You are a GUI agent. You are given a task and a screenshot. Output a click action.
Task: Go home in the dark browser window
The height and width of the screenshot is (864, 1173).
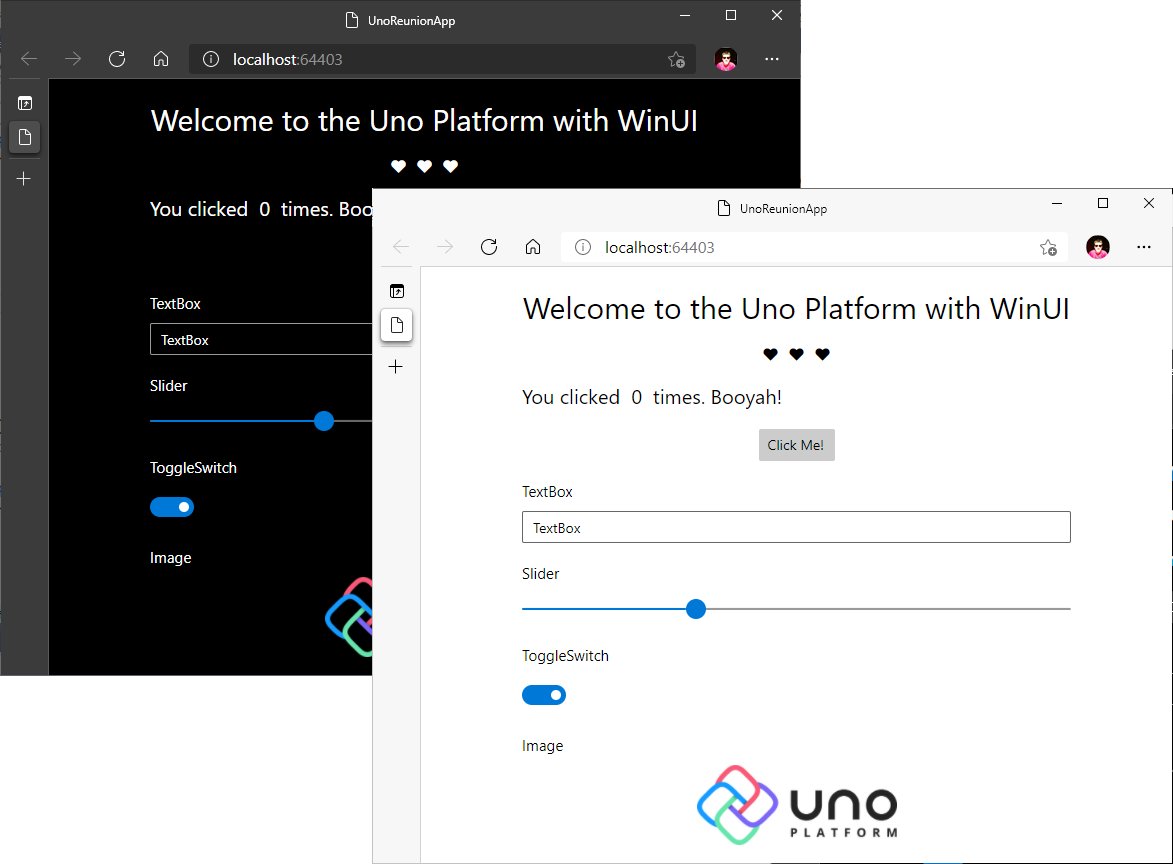point(161,59)
